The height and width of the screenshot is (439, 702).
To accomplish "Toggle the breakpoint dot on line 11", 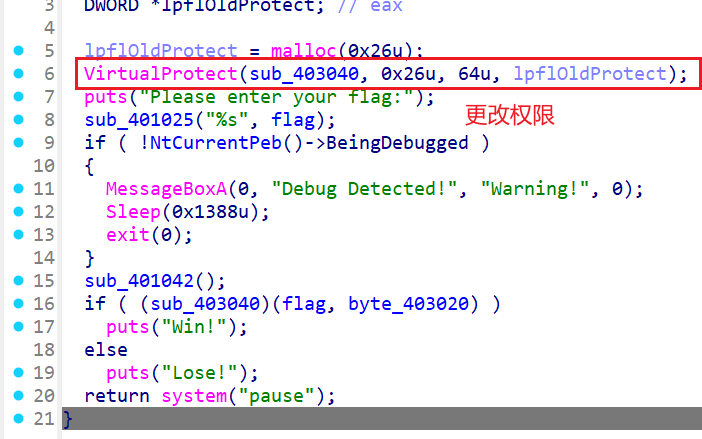I will pos(18,188).
